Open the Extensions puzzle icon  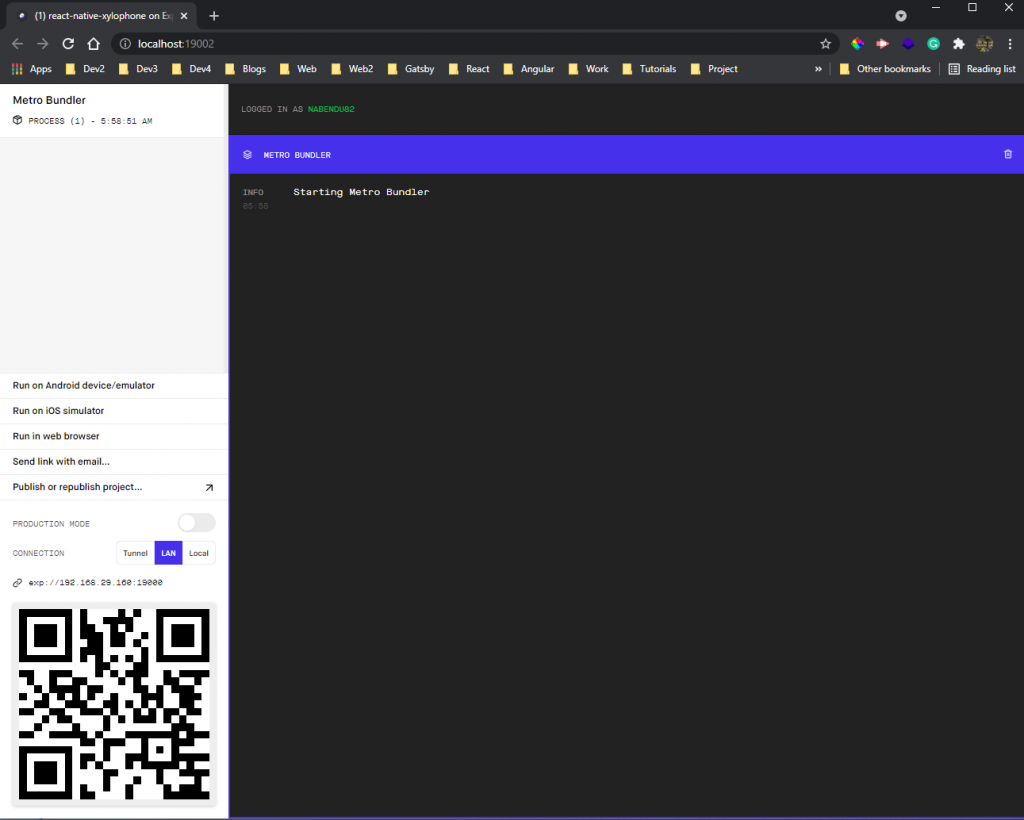click(x=959, y=44)
